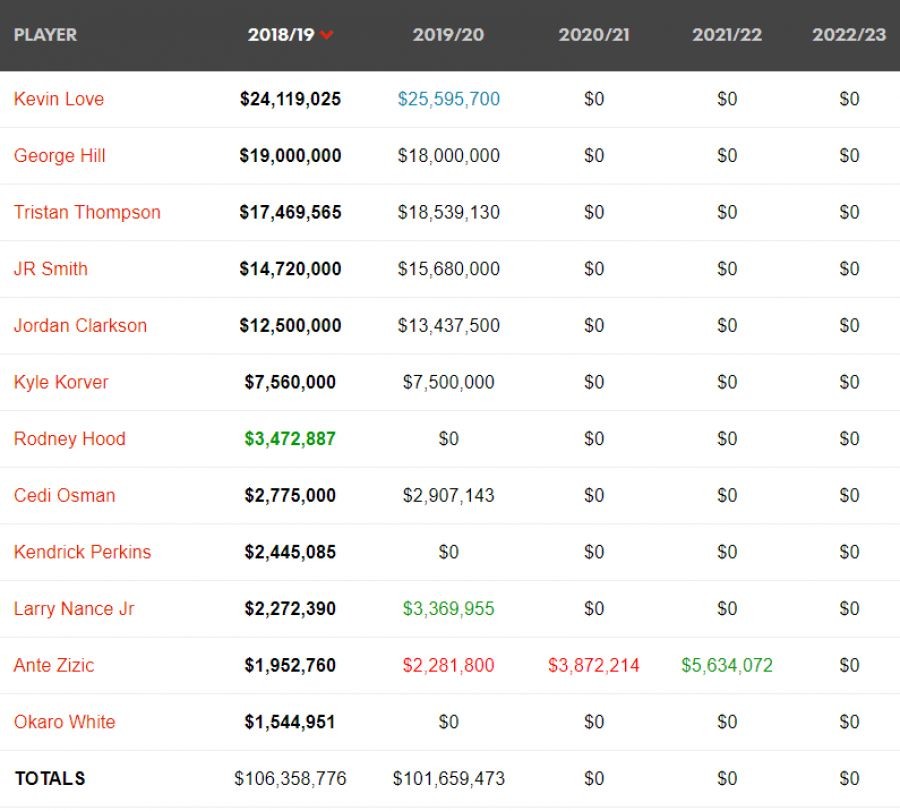Go to JR Smith's profile

coord(51,269)
